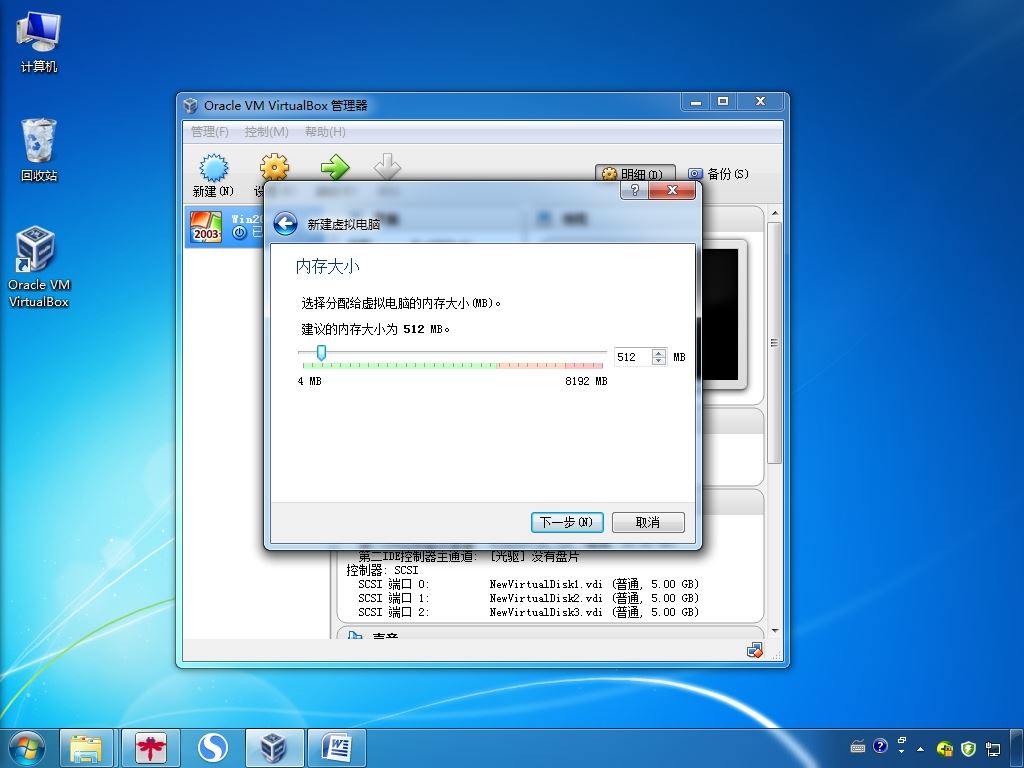Click the VM preview thumbnail
The width and height of the screenshot is (1024, 768).
point(720,314)
